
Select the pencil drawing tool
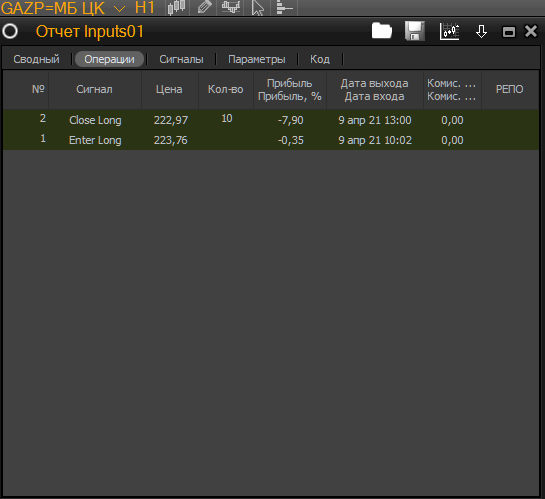click(x=204, y=7)
